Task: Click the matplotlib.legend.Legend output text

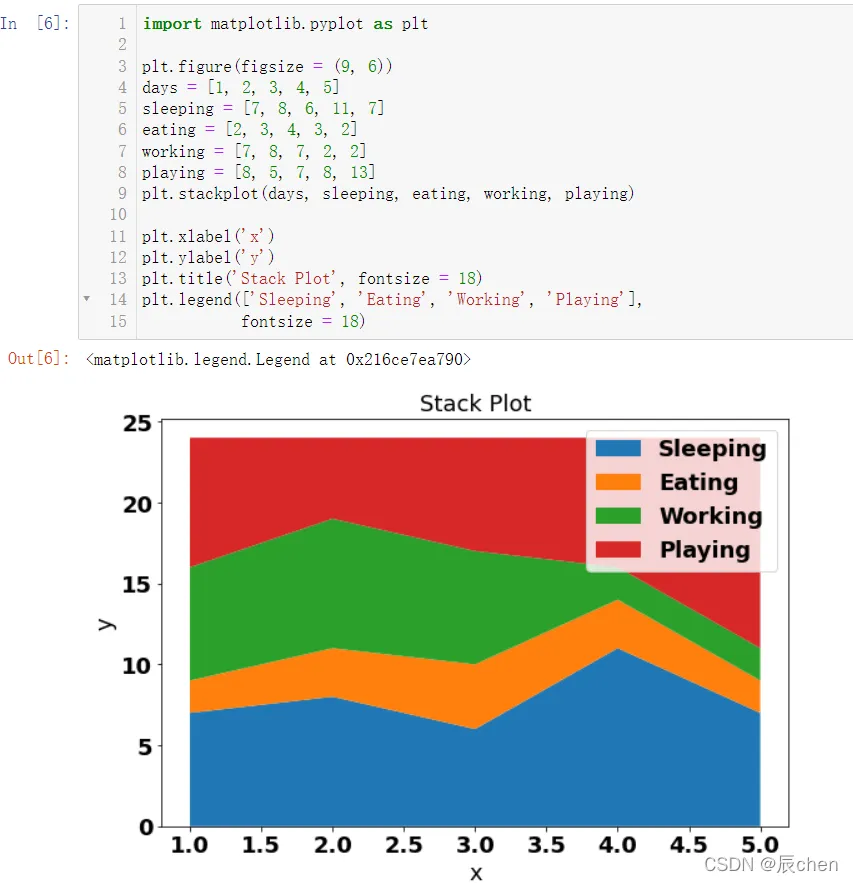Action: tap(278, 359)
